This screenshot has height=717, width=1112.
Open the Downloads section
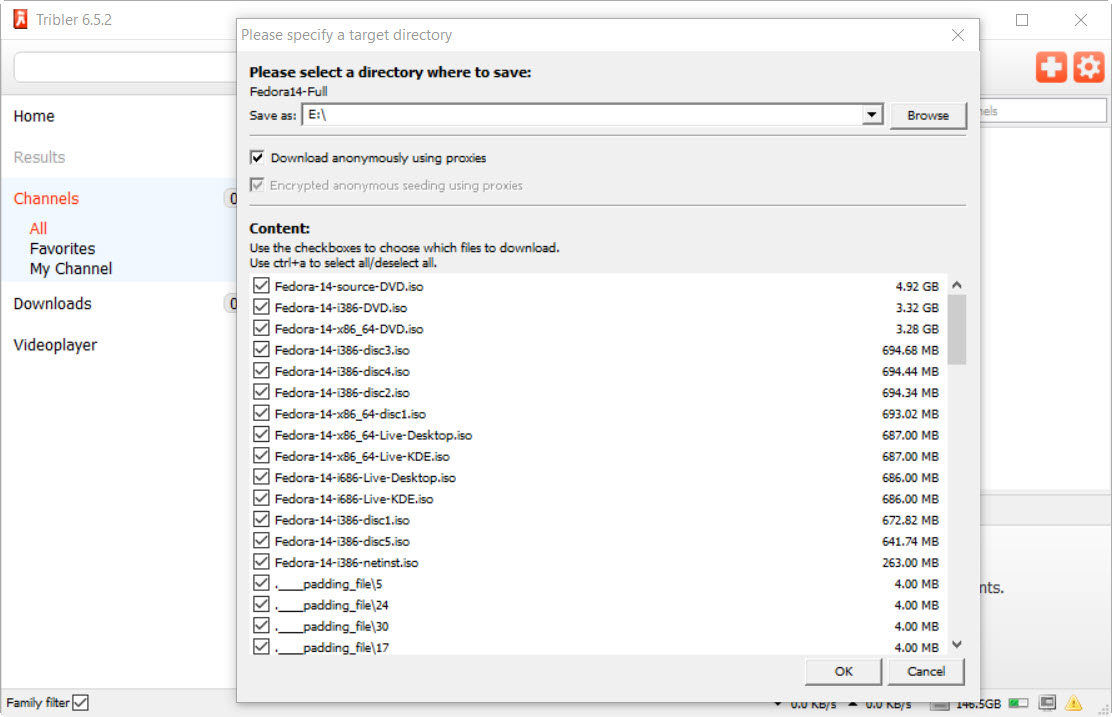click(x=52, y=304)
